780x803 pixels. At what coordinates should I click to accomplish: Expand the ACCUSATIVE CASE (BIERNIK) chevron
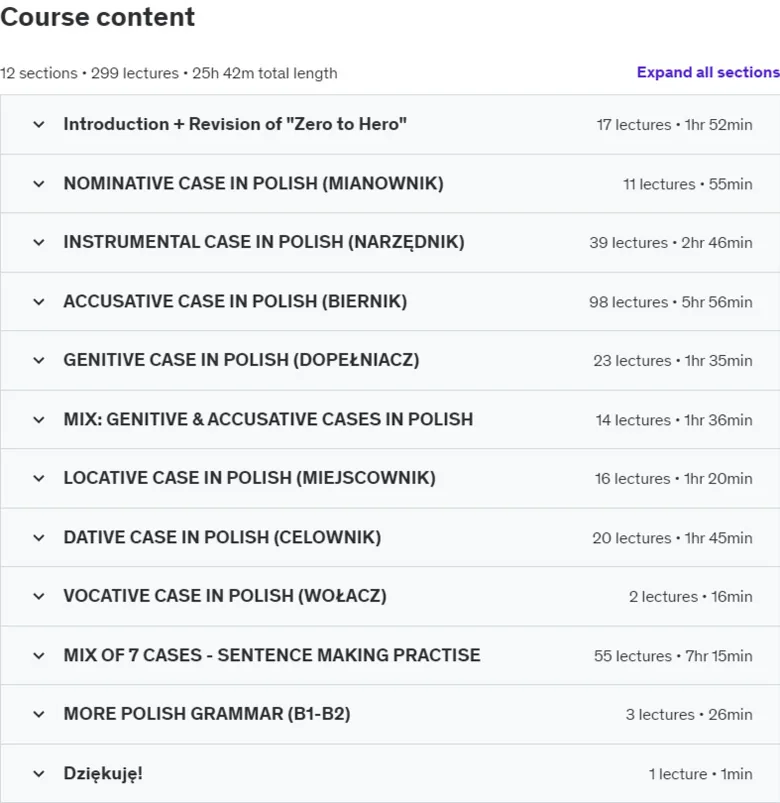[x=39, y=302]
